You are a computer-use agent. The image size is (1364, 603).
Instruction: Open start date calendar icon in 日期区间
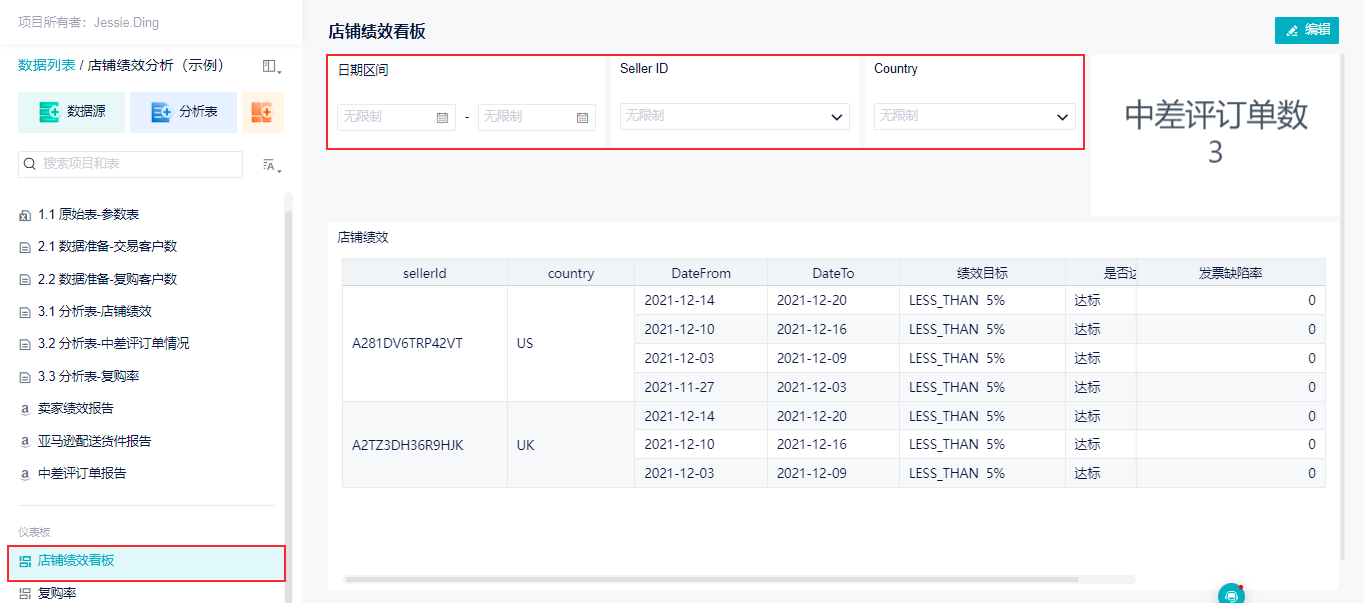point(442,118)
